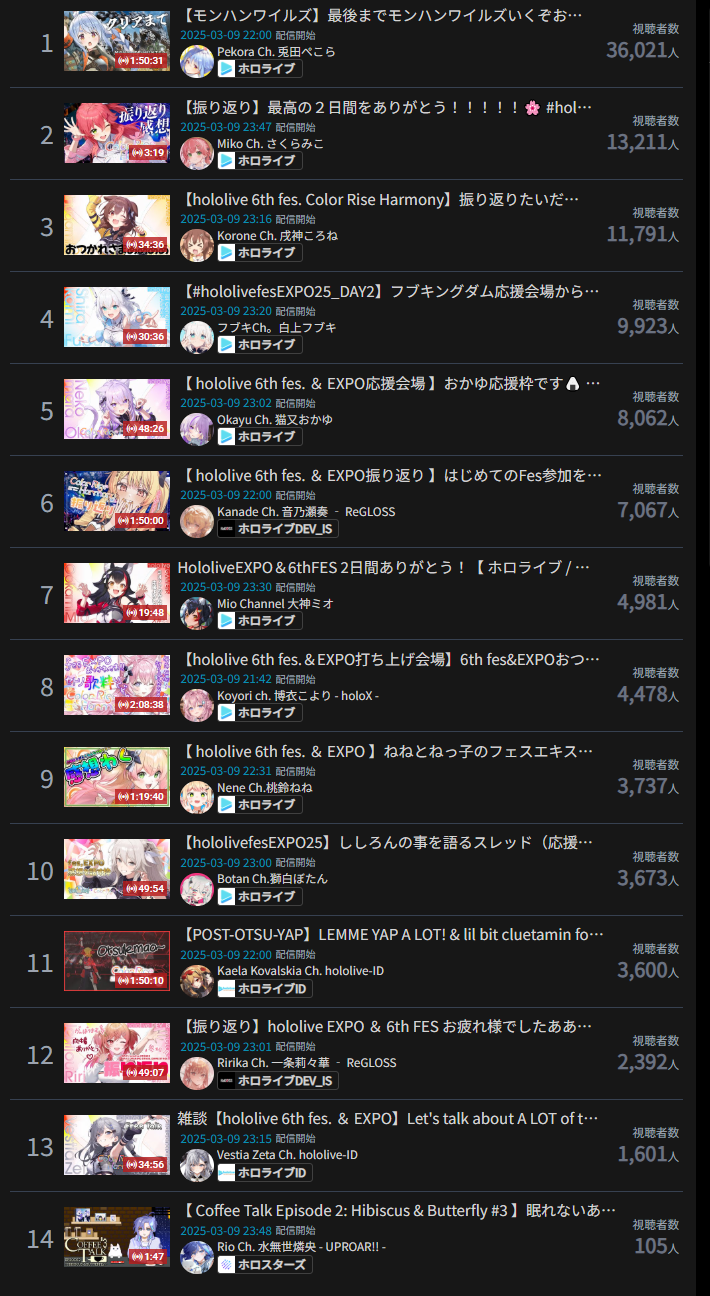The height and width of the screenshot is (1296, 710).
Task: Click ホロライブDEV_IS tag under Kanade Ch.
Action: click(x=278, y=529)
